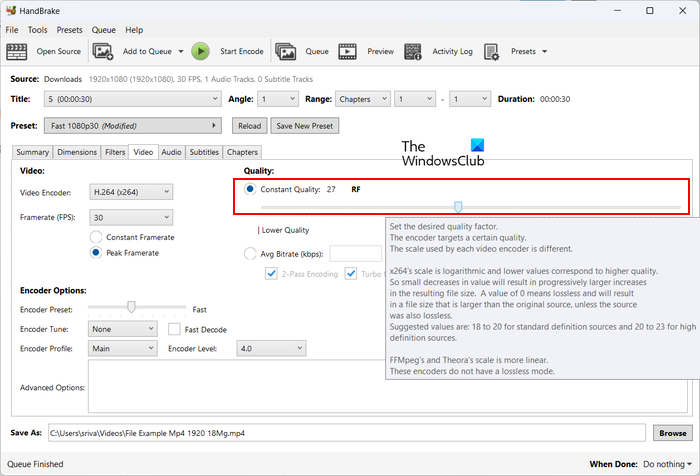Click the Presets document gear icon
The image size is (700, 476).
(x=492, y=52)
